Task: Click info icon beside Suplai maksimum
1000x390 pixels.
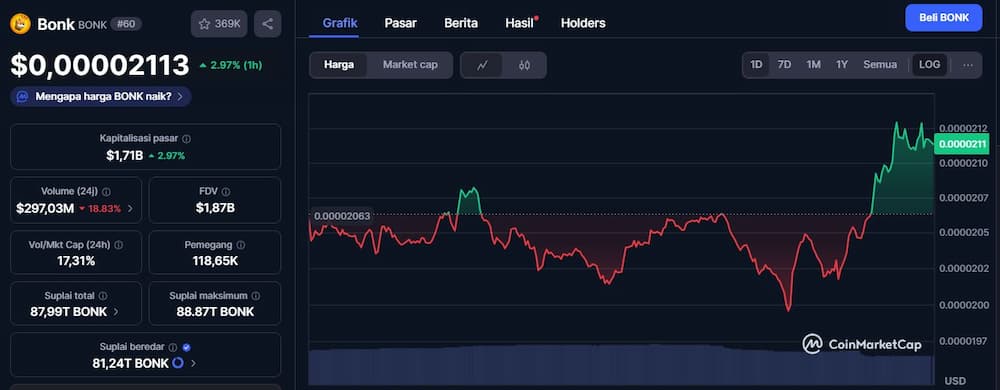Action: point(256,296)
